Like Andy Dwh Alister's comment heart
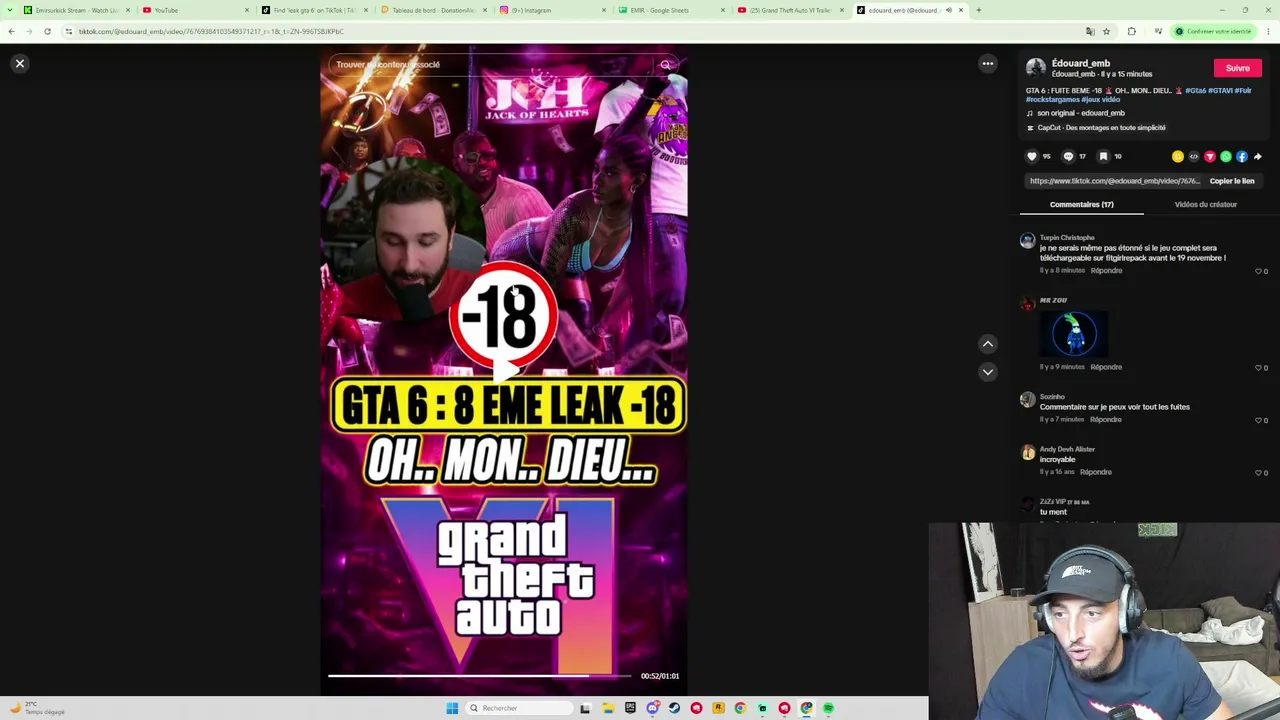 coord(1258,472)
